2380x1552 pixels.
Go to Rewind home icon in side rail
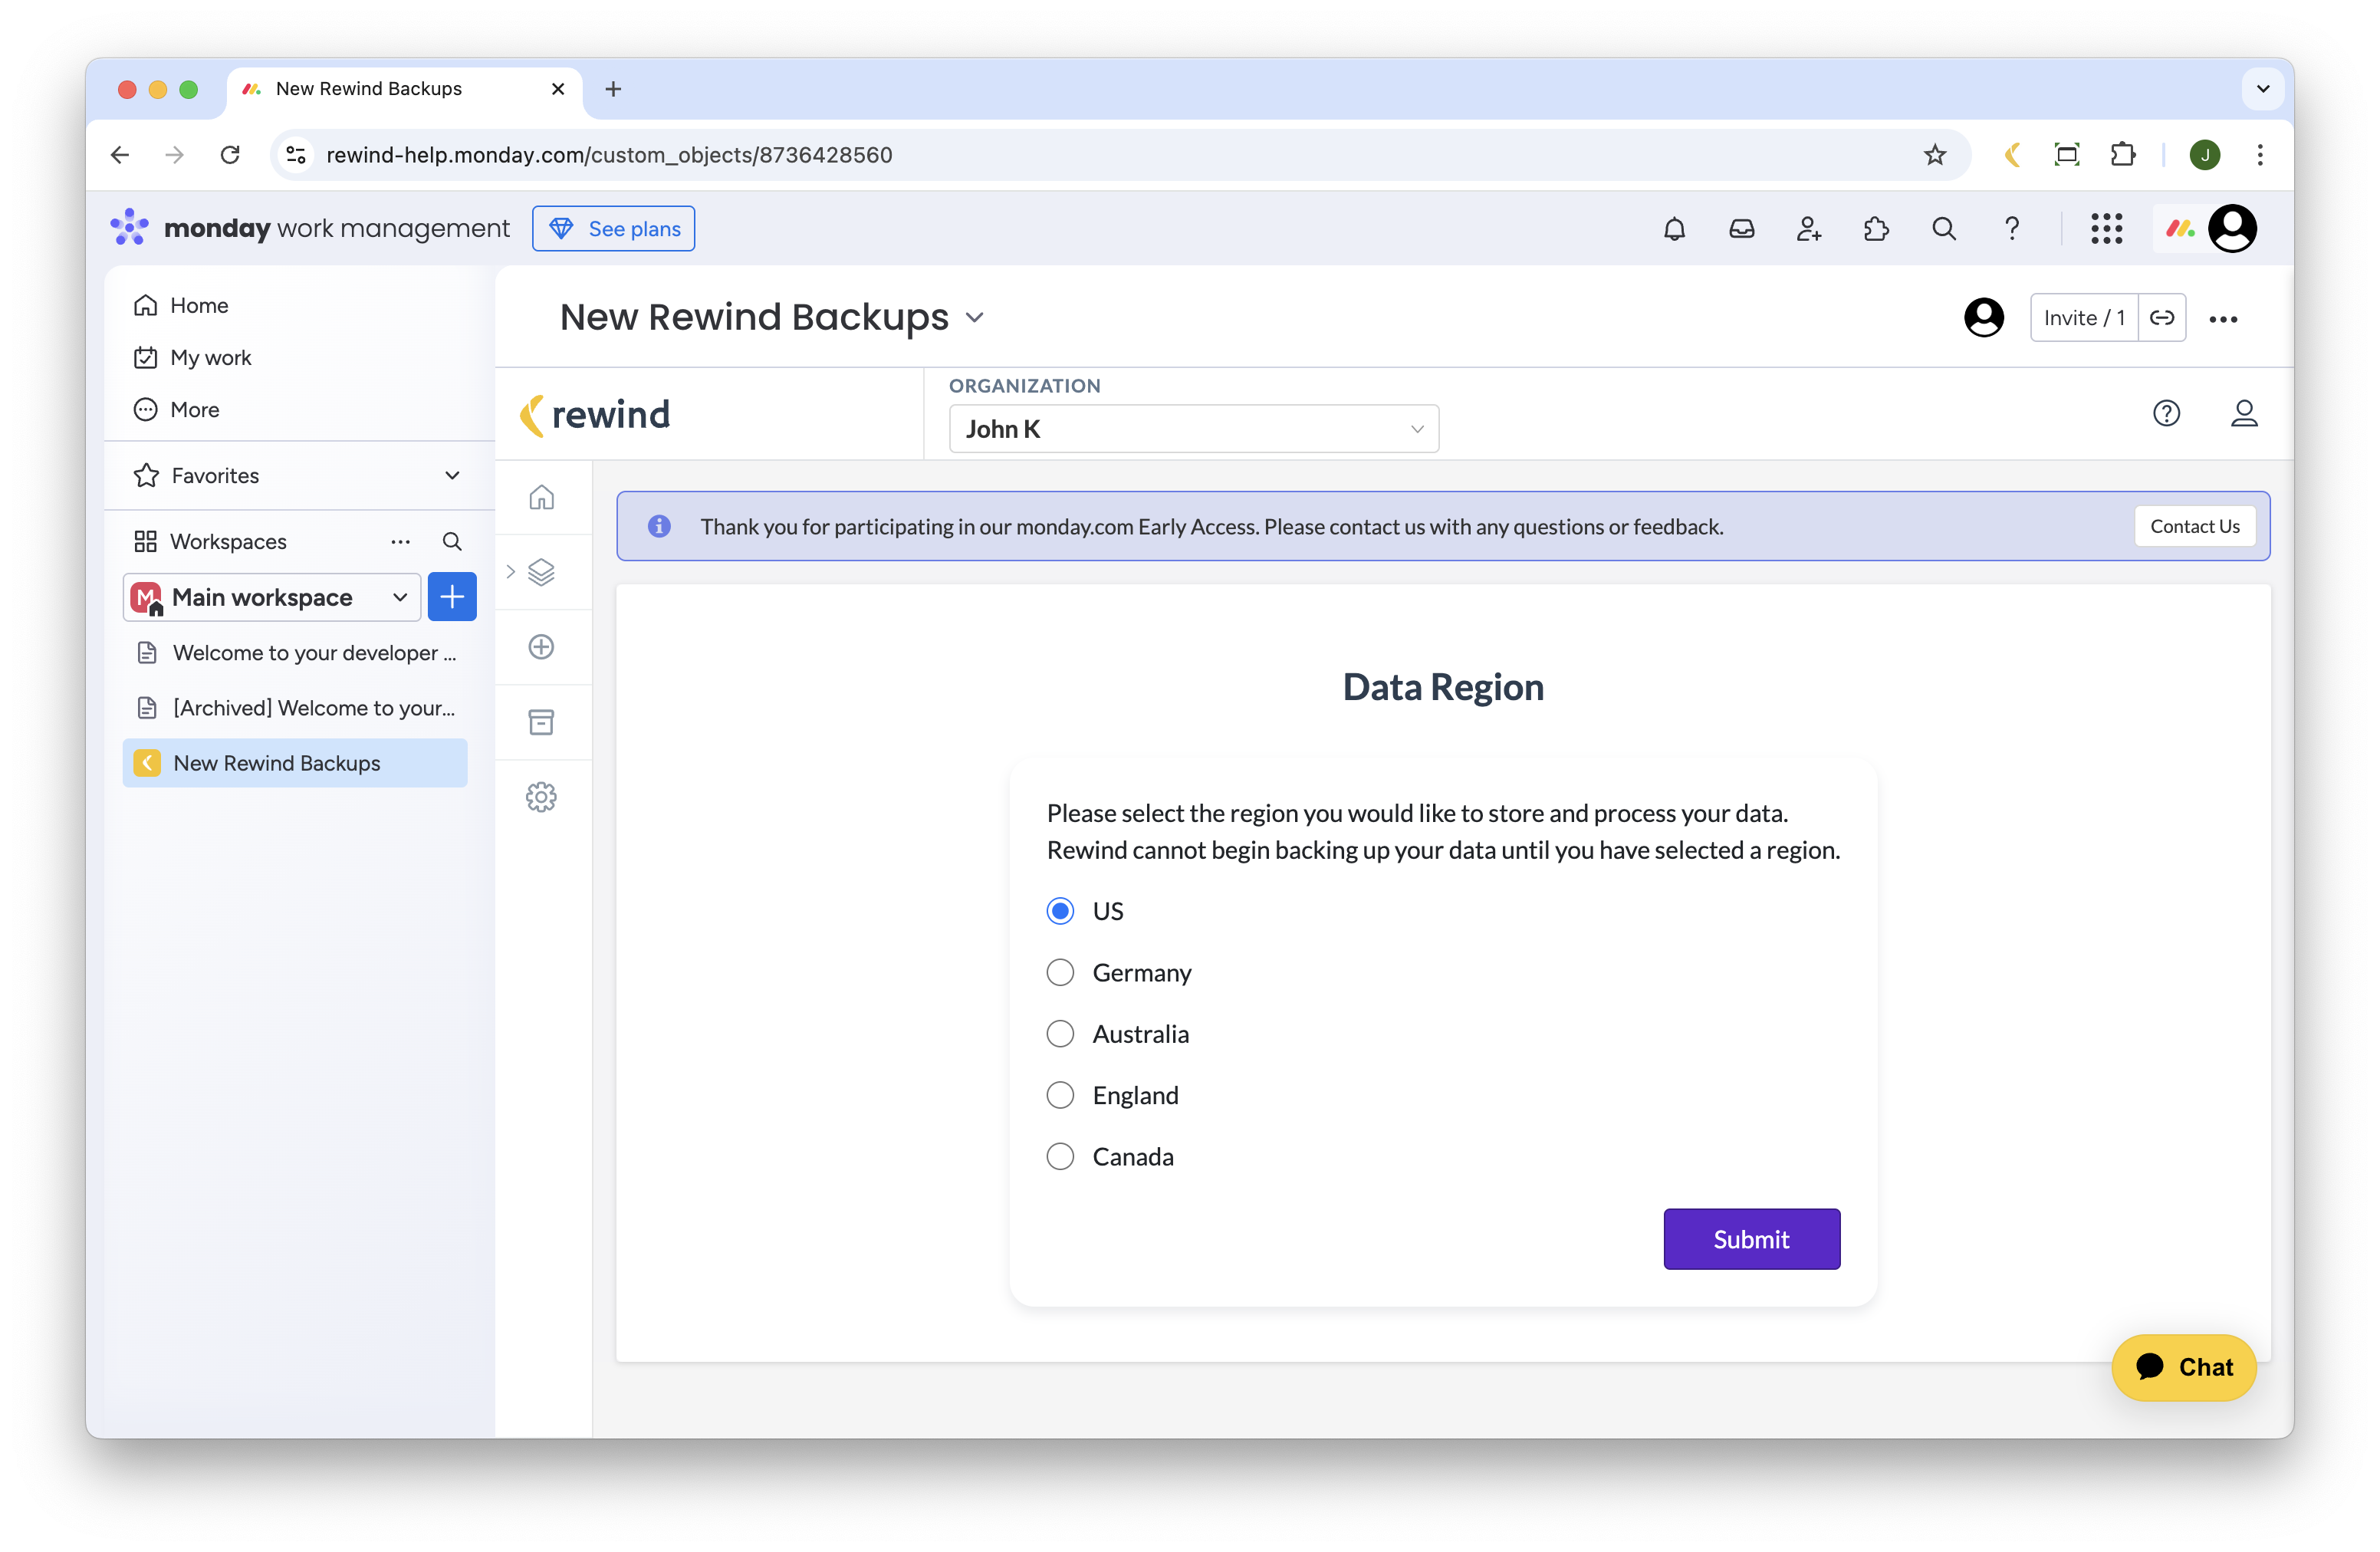tap(541, 497)
